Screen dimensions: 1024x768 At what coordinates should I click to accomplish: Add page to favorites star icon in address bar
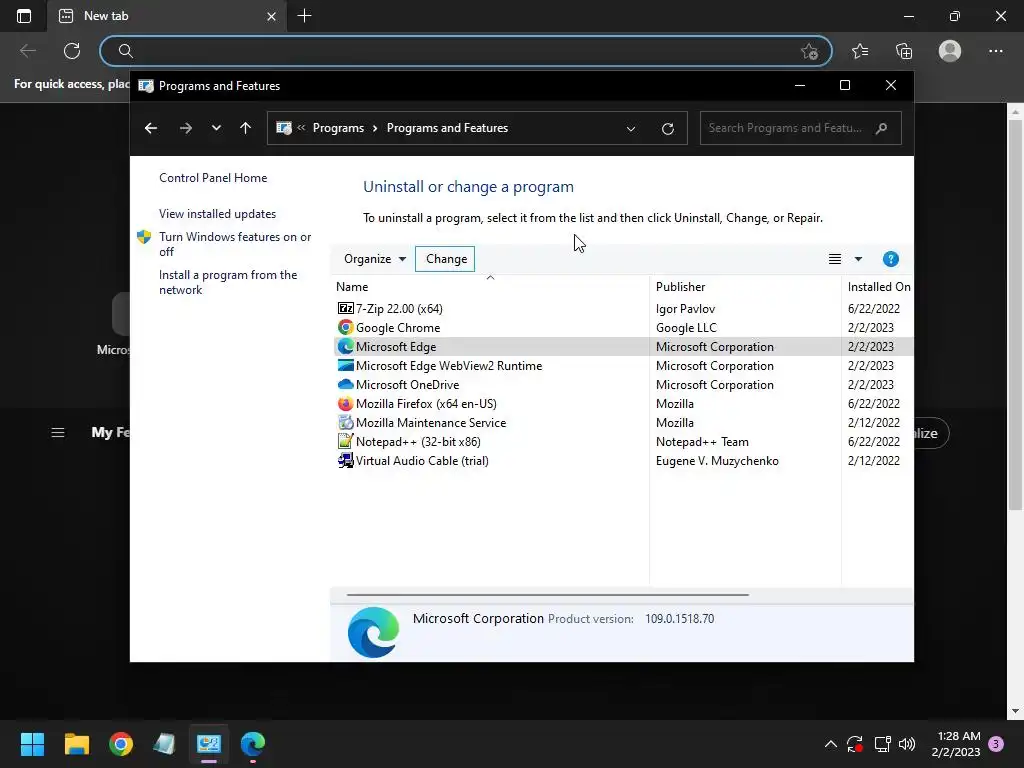pyautogui.click(x=809, y=51)
